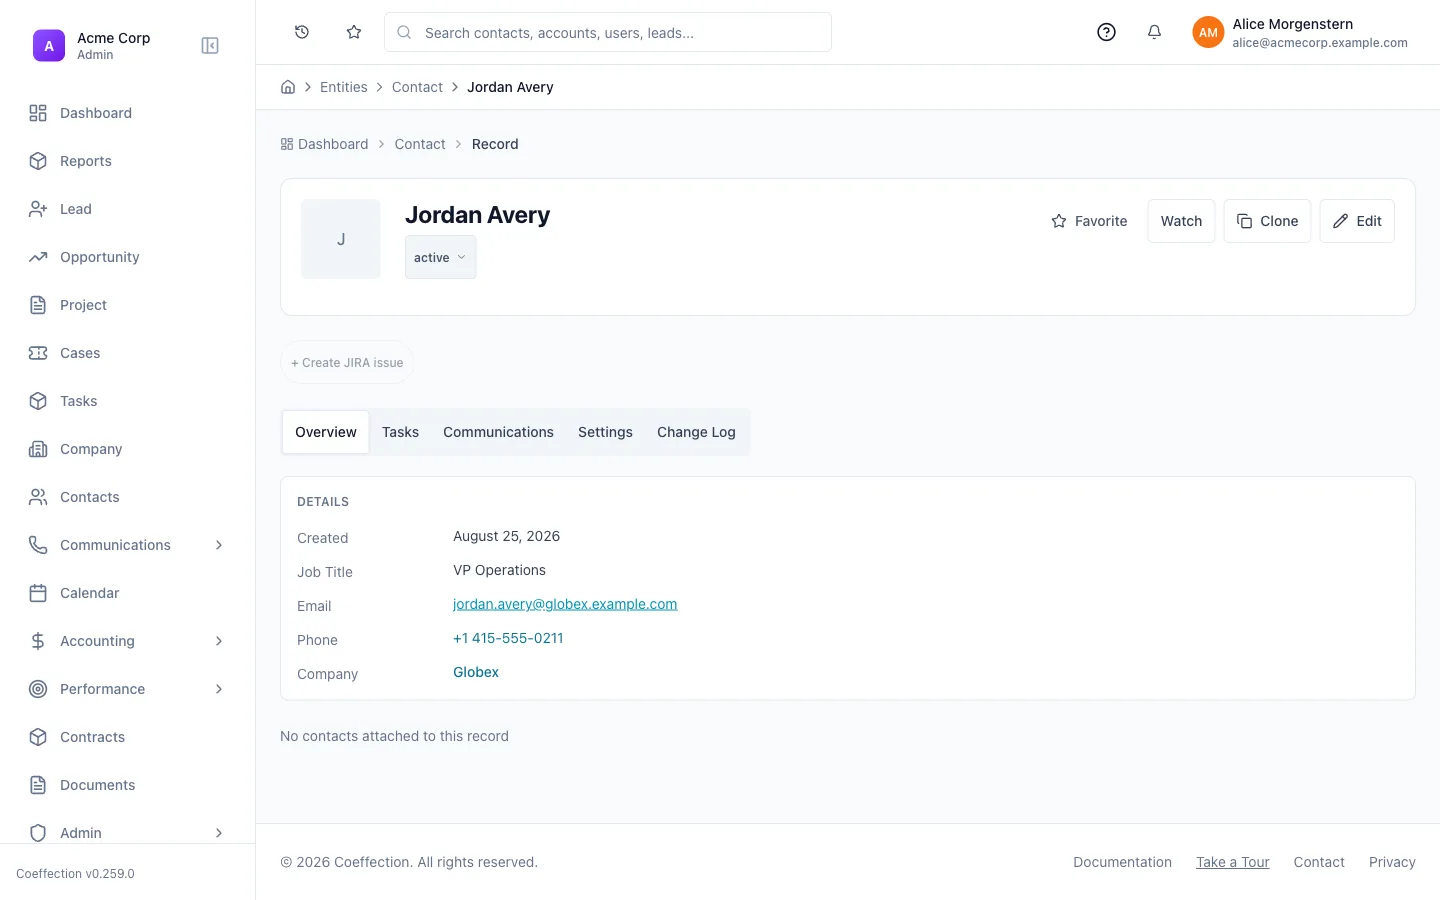
Task: Open Opportunity in the sidebar
Action: [128, 257]
